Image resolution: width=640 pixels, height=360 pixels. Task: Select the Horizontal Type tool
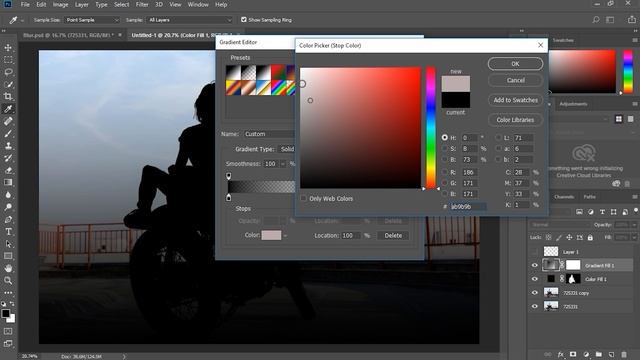pyautogui.click(x=8, y=231)
